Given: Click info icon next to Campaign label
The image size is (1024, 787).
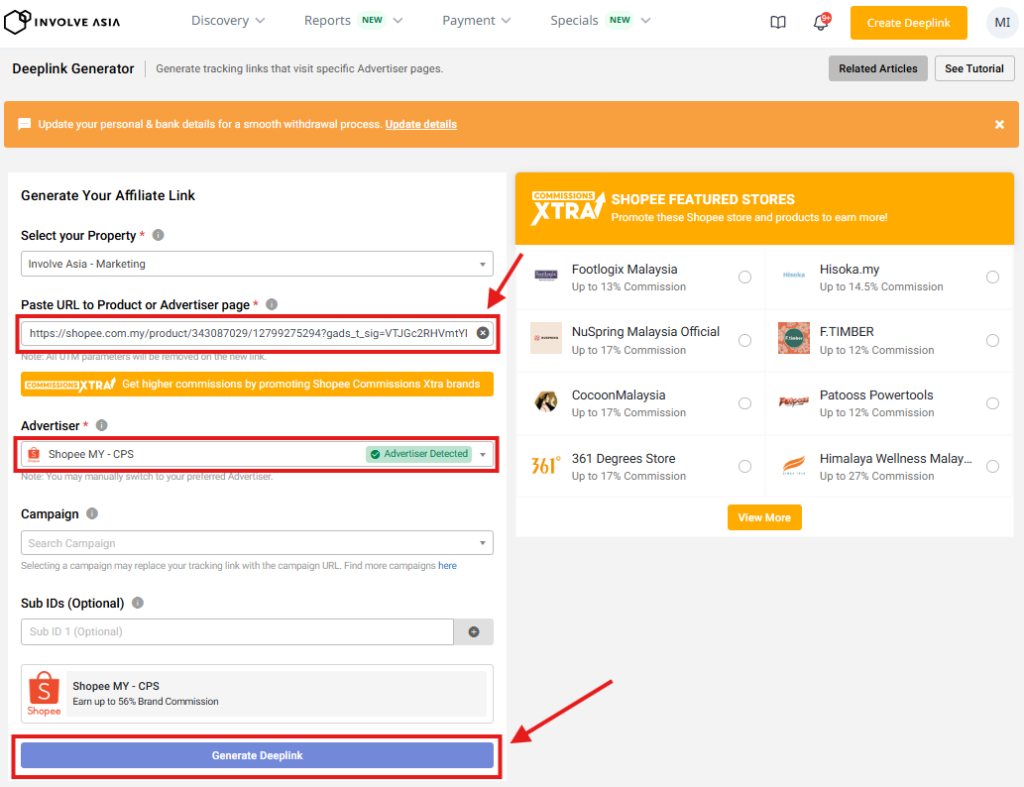Looking at the screenshot, I should [92, 514].
